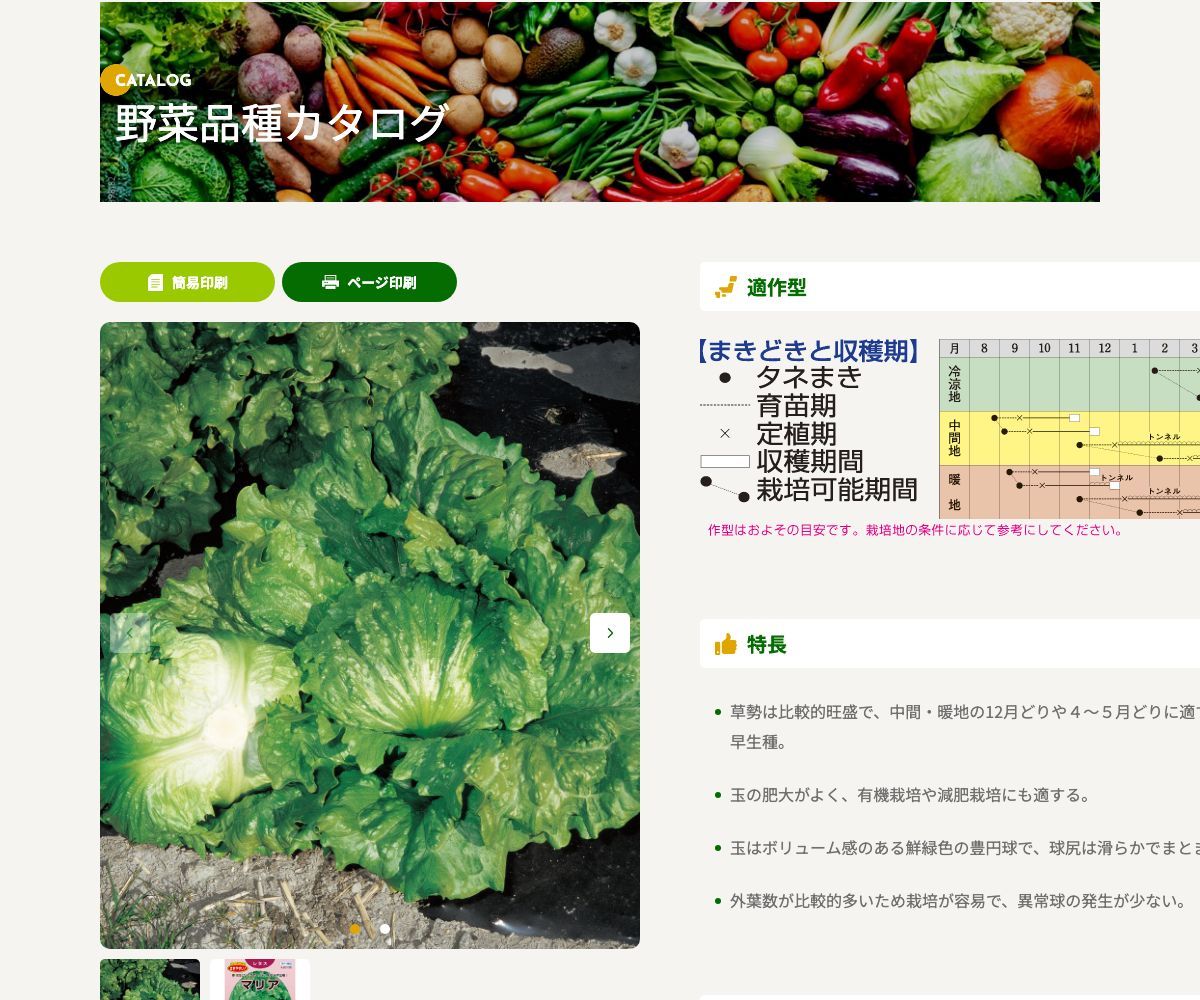Go back to the previous photo slide

130,633
